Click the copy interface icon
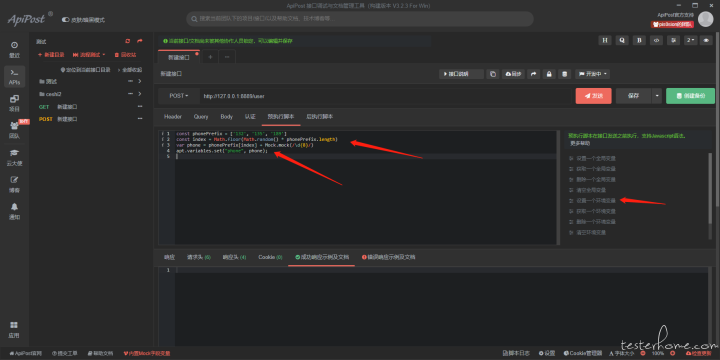The image size is (720, 360). 493,74
